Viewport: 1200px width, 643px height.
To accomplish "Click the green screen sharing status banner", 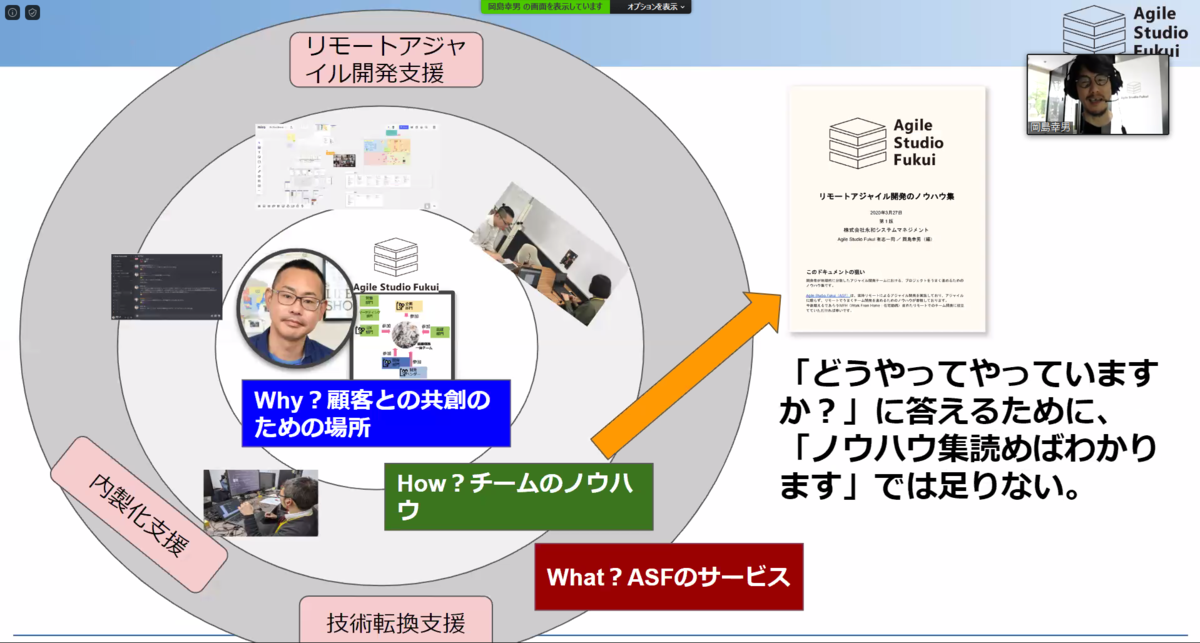I will coord(545,6).
